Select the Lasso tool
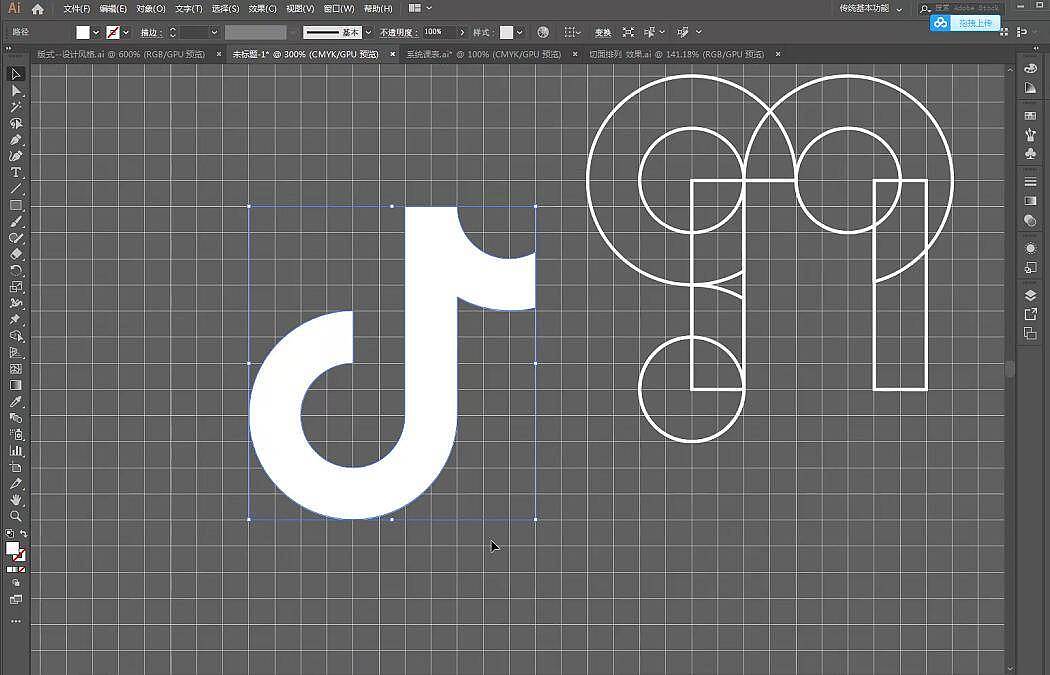 (x=16, y=123)
